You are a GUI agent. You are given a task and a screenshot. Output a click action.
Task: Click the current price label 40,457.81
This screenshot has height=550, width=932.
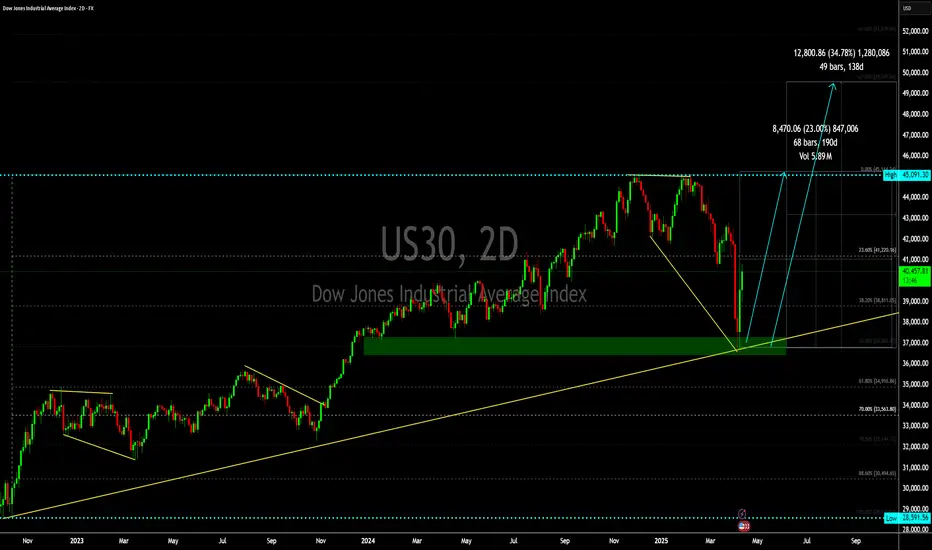(x=915, y=275)
